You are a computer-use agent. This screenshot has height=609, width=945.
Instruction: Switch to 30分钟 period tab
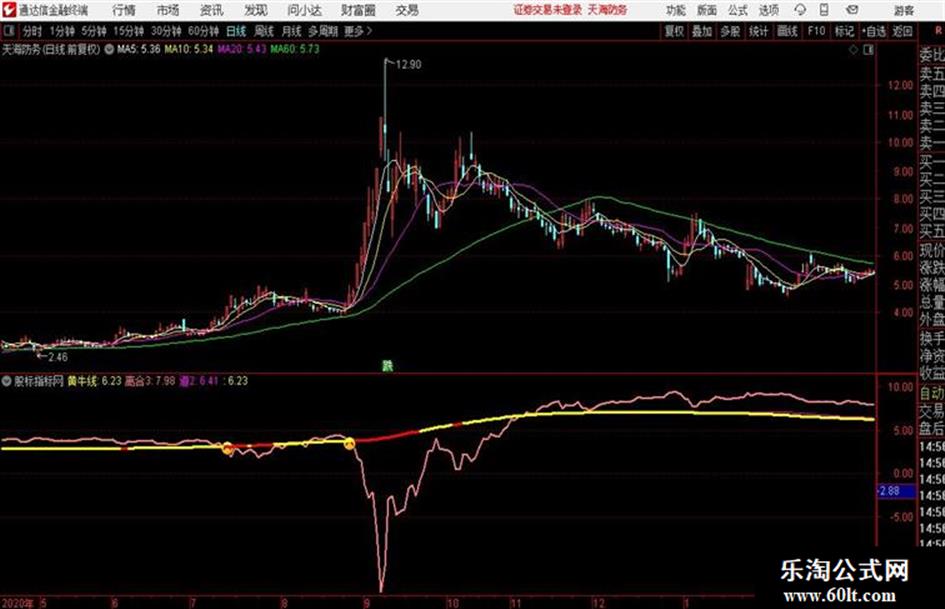click(x=166, y=31)
